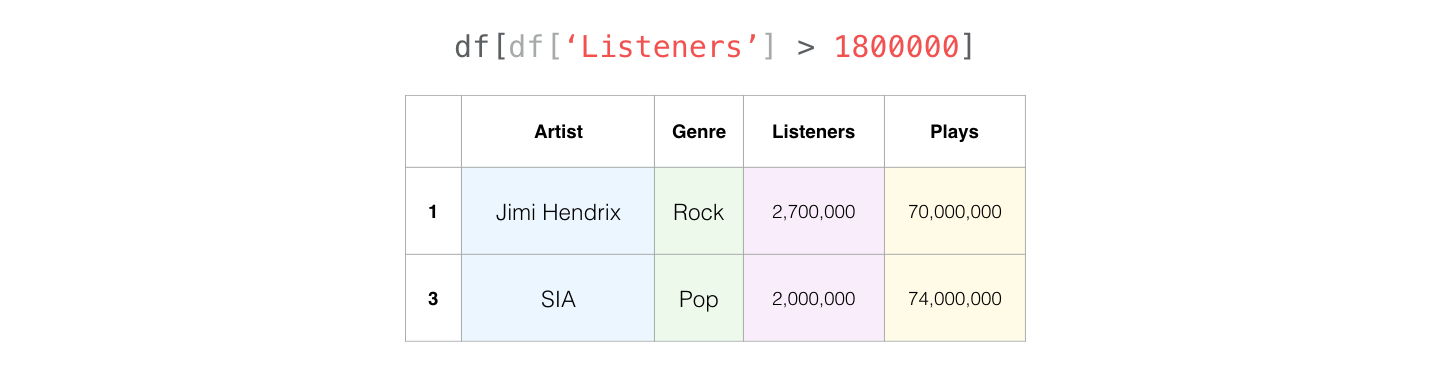
Task: Click the leading dark df text
Action: 472,47
